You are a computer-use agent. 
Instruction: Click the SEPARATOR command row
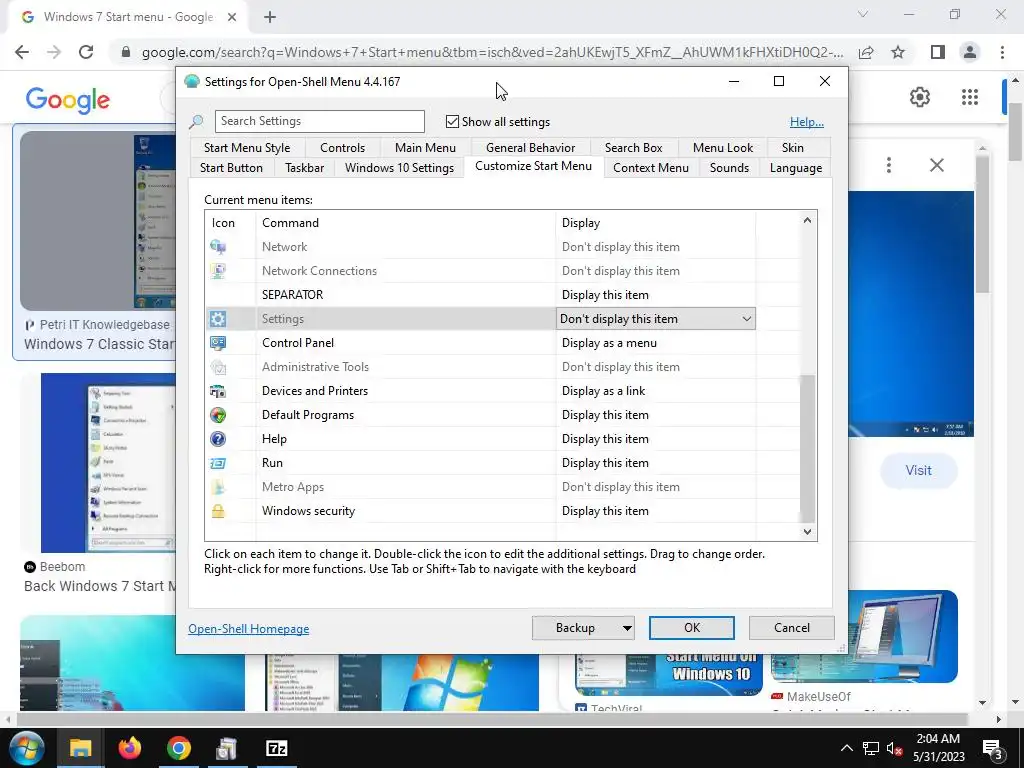503,295
